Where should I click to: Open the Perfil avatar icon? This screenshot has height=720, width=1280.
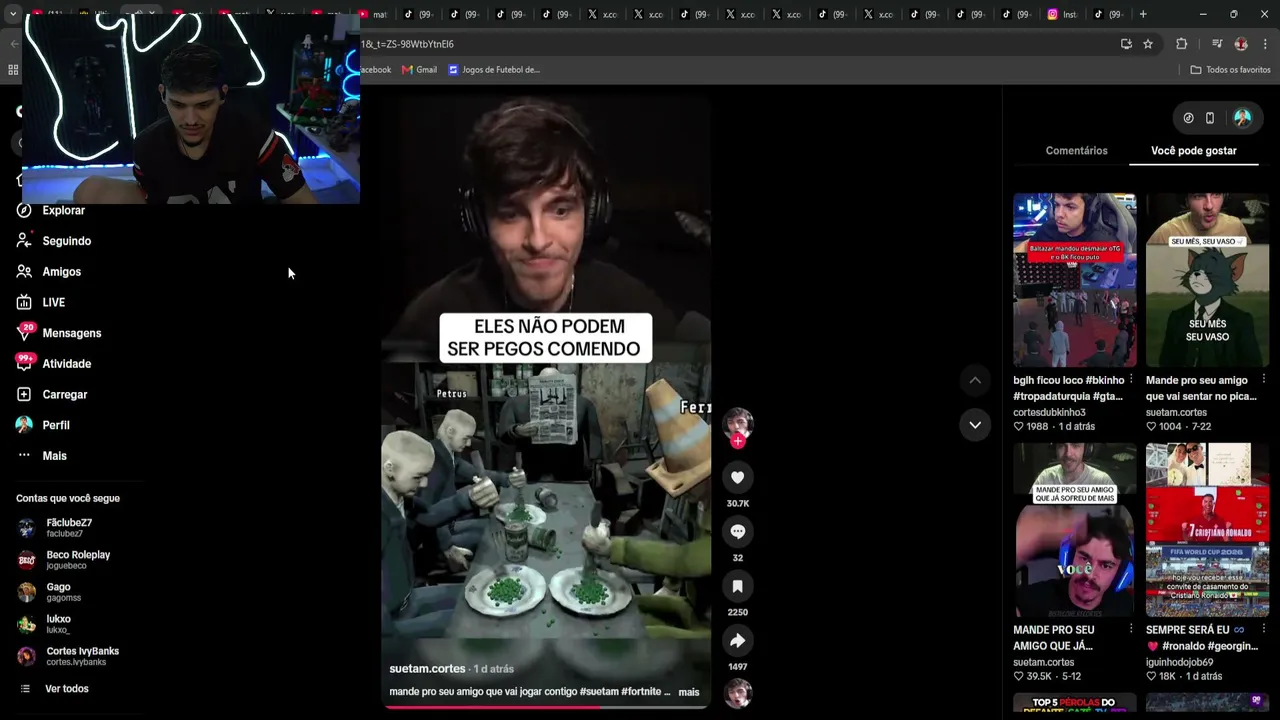click(x=24, y=425)
